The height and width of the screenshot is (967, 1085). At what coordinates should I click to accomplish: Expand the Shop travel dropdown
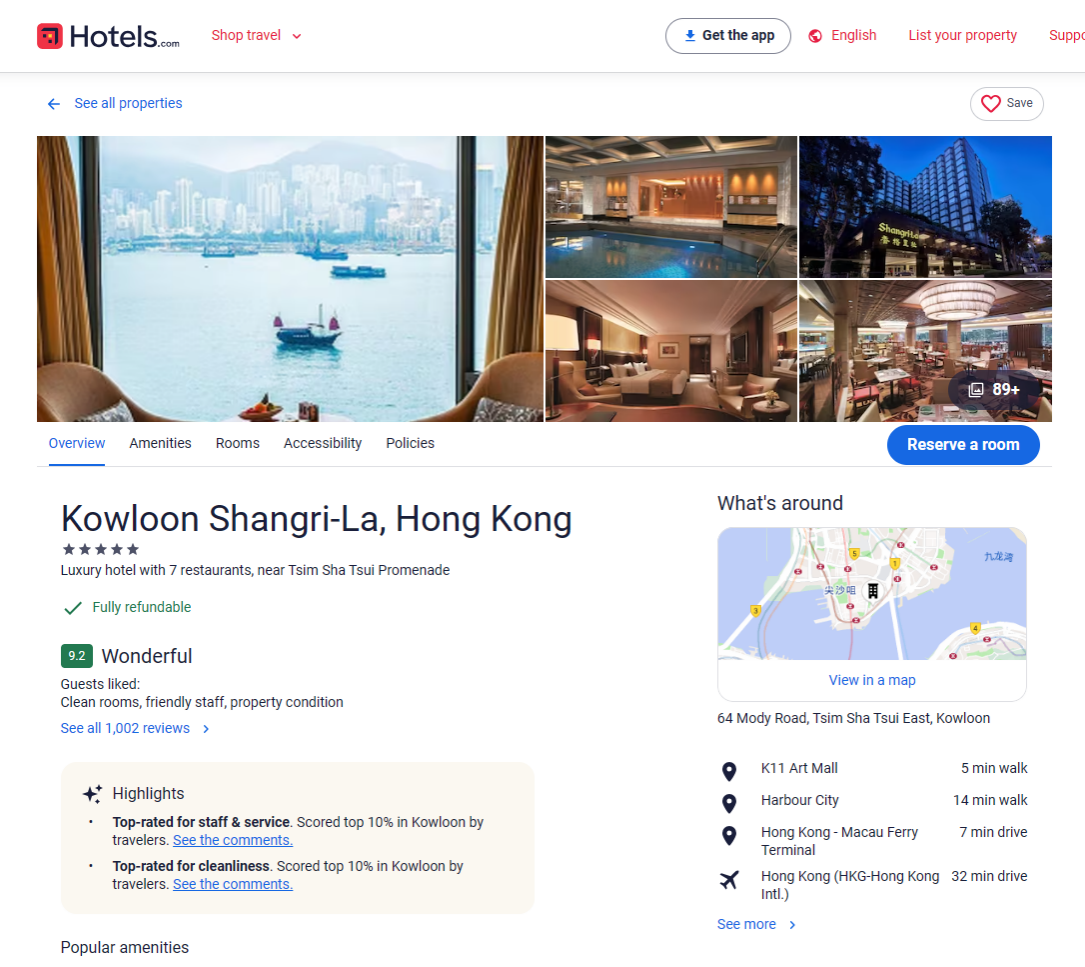pos(257,35)
